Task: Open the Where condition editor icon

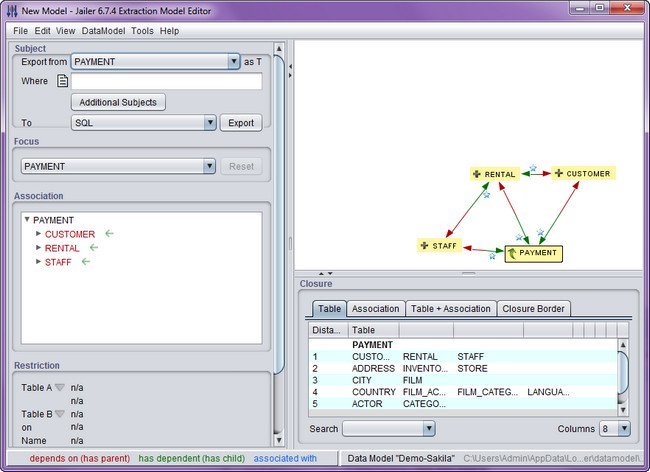Action: (62, 81)
